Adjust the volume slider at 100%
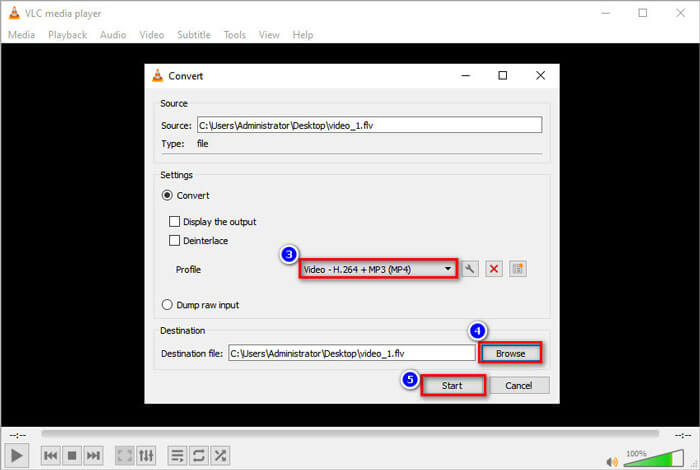 654,458
